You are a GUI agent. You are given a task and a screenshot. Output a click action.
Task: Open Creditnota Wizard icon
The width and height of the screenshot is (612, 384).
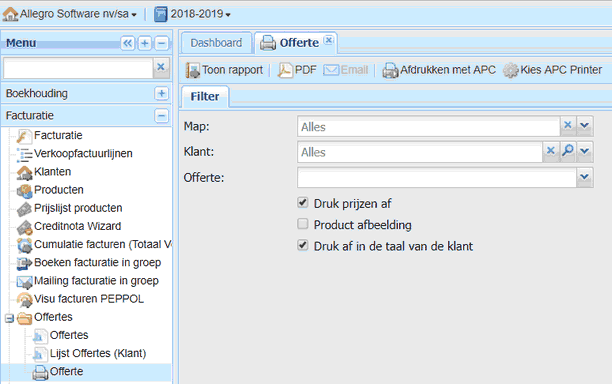point(24,227)
